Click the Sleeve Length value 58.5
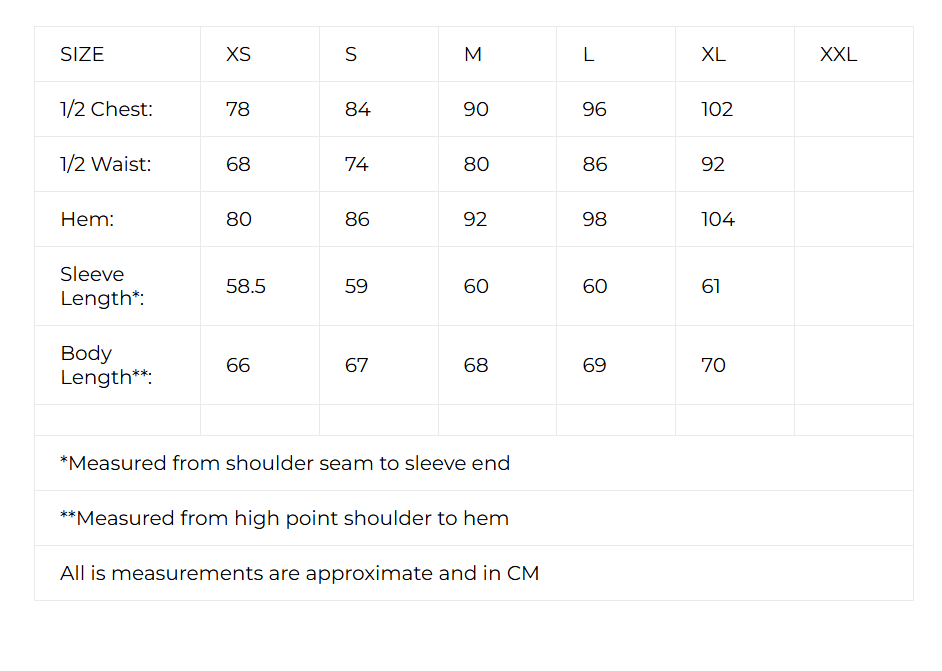The image size is (942, 671). coord(246,287)
